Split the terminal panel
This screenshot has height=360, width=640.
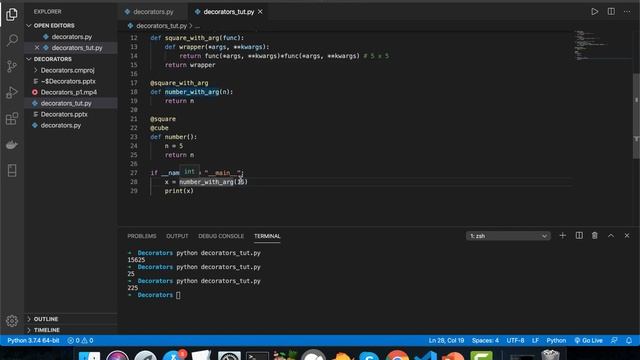coord(579,236)
